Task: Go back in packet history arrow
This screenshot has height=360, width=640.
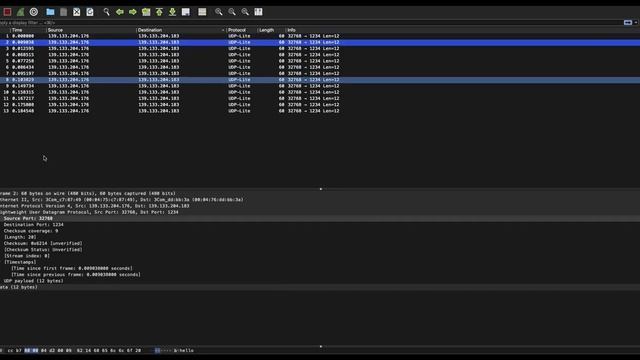Action: coord(120,12)
